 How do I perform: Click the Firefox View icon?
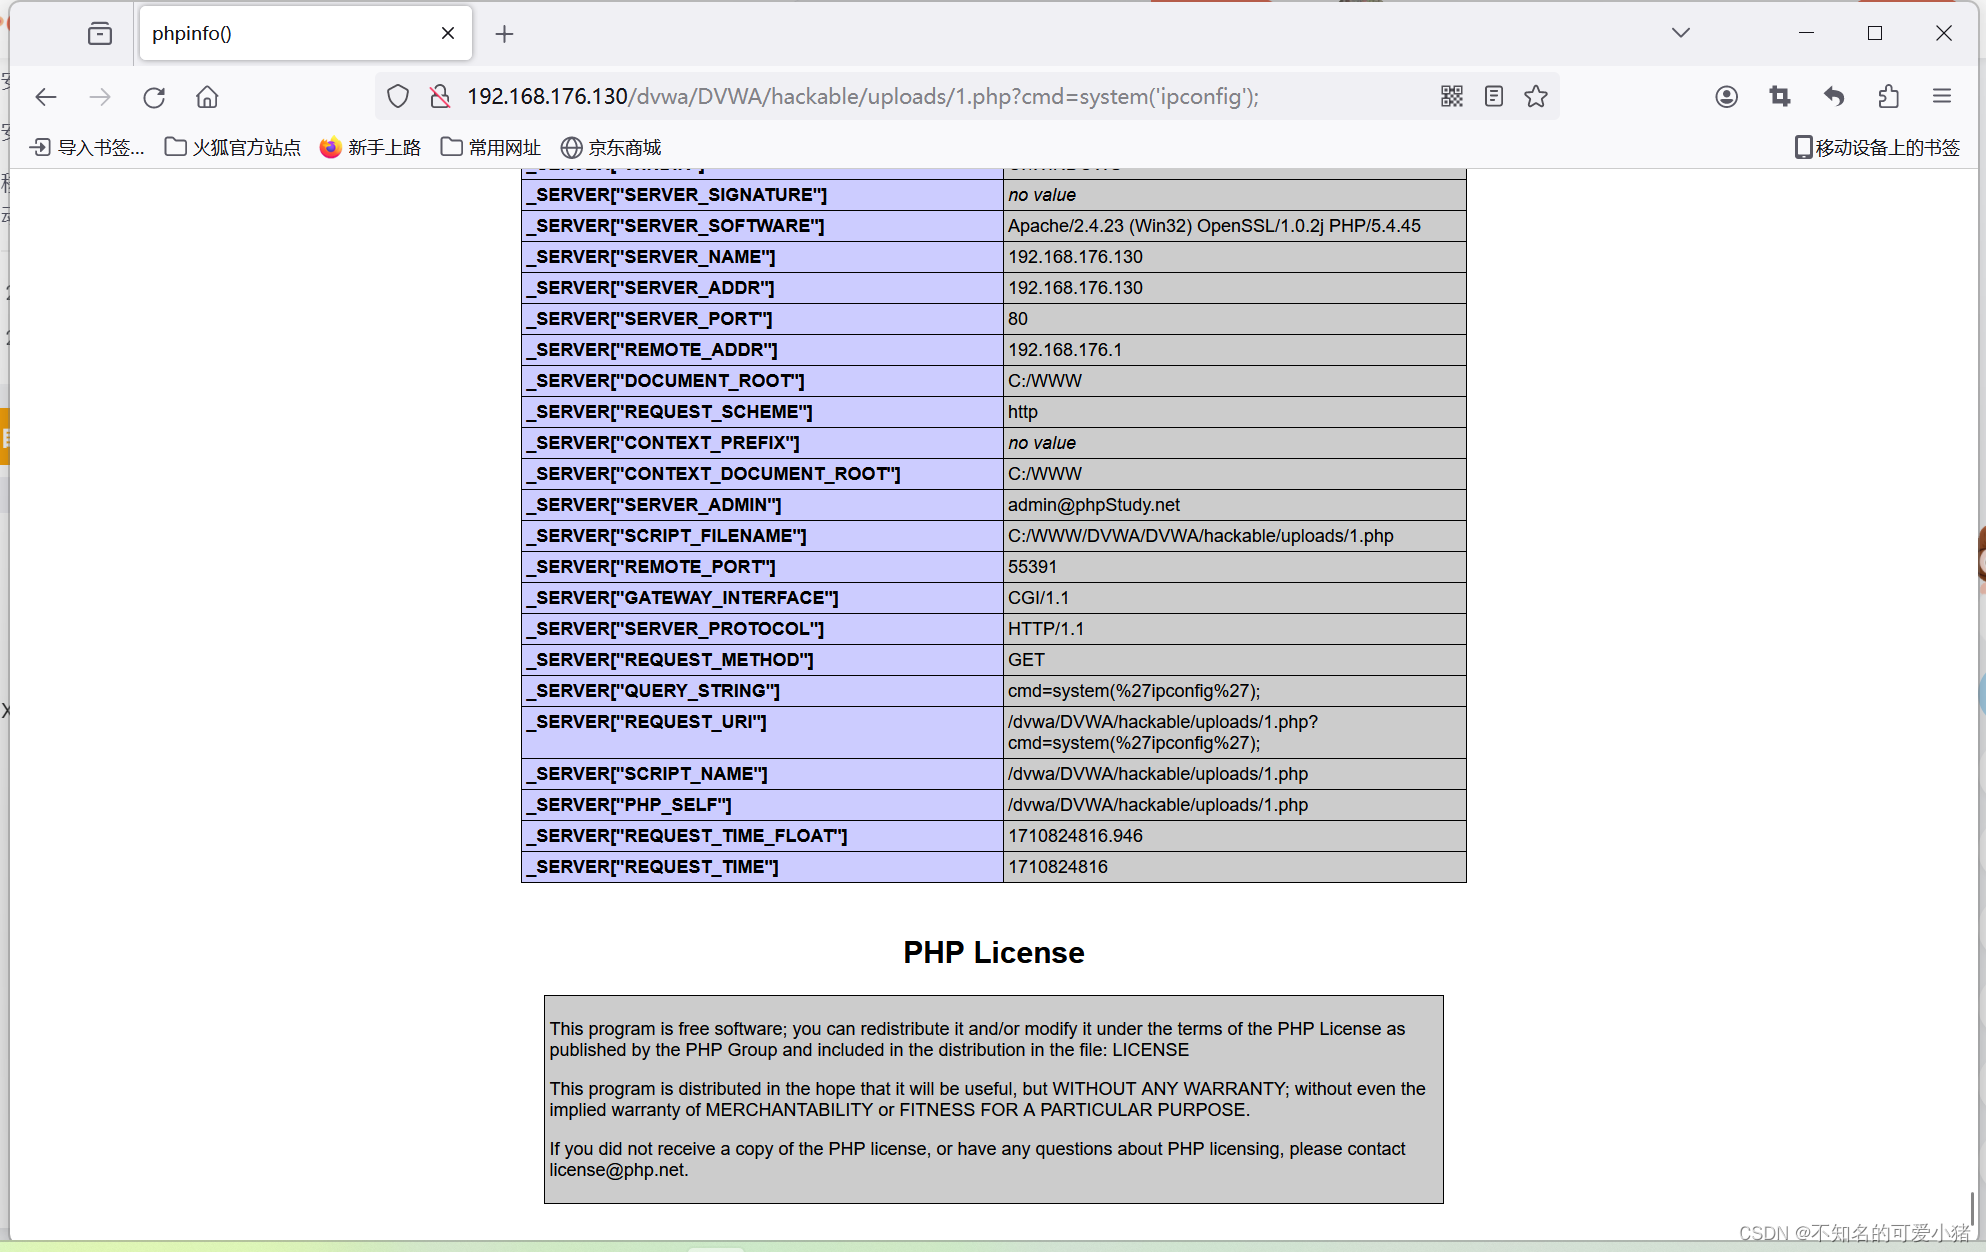(x=100, y=34)
